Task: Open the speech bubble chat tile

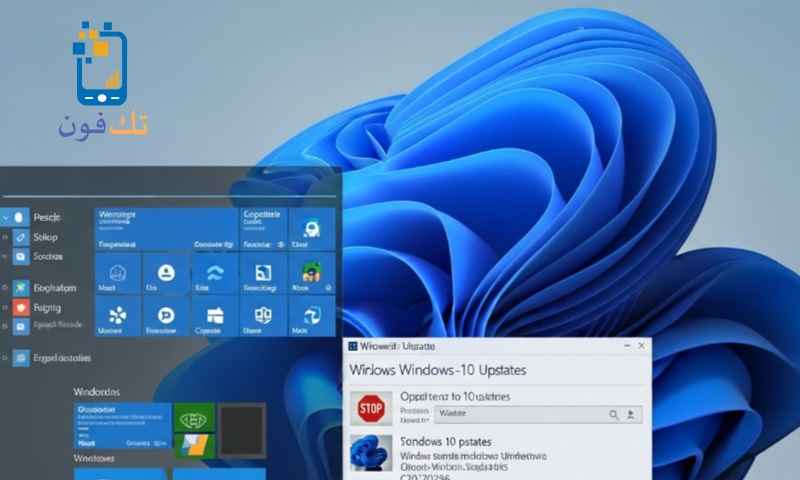Action: (166, 315)
